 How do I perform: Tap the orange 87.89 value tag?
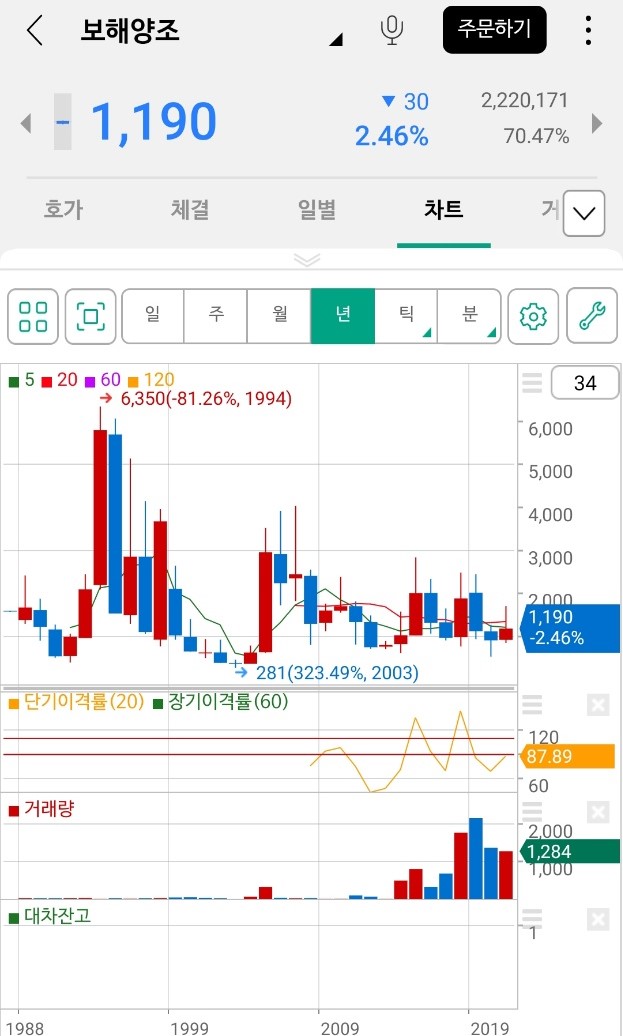(568, 756)
